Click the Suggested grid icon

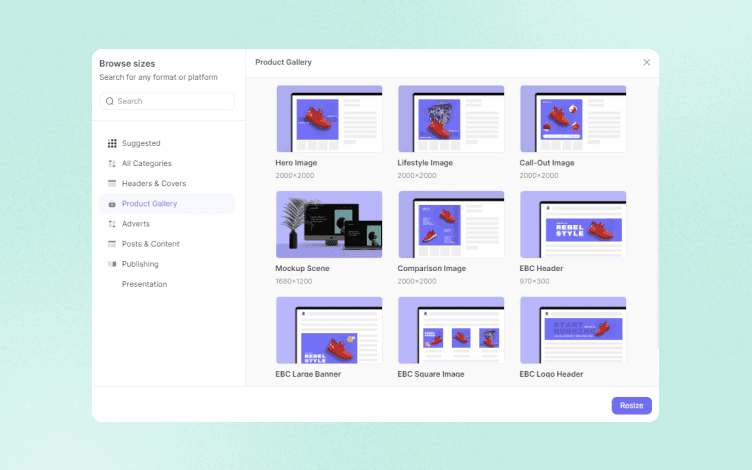pyautogui.click(x=112, y=143)
